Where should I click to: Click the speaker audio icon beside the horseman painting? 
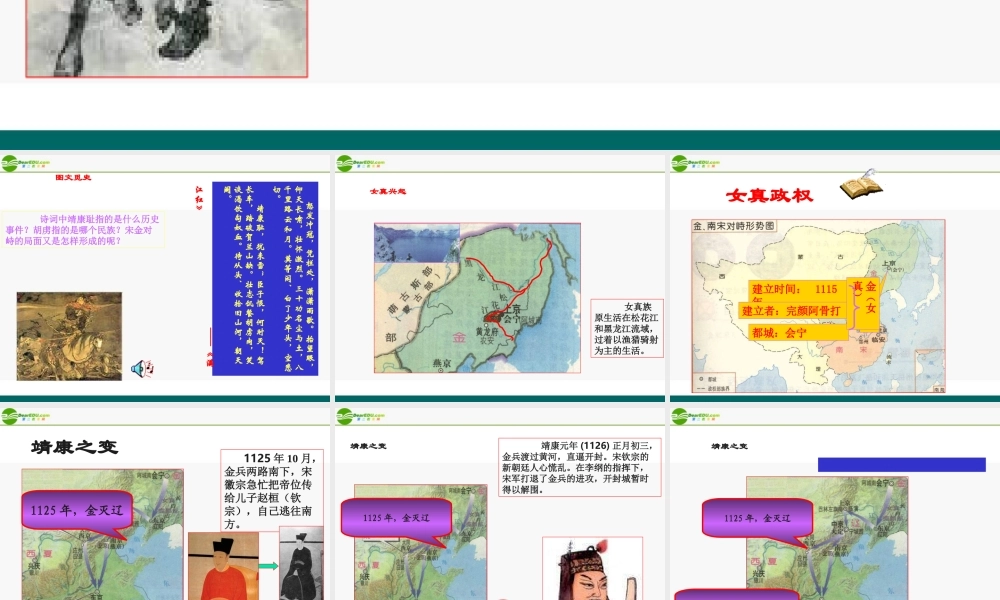click(142, 369)
